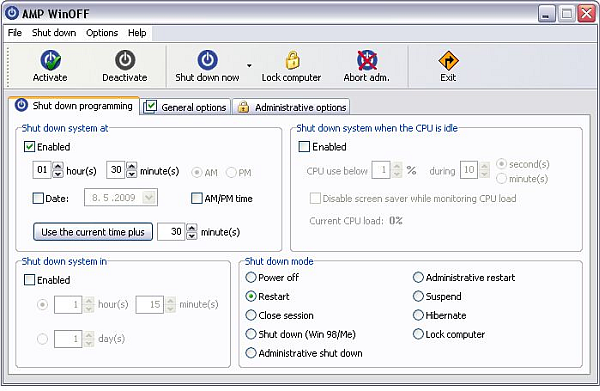
Task: Click the Abort adm. icon
Action: tap(367, 60)
